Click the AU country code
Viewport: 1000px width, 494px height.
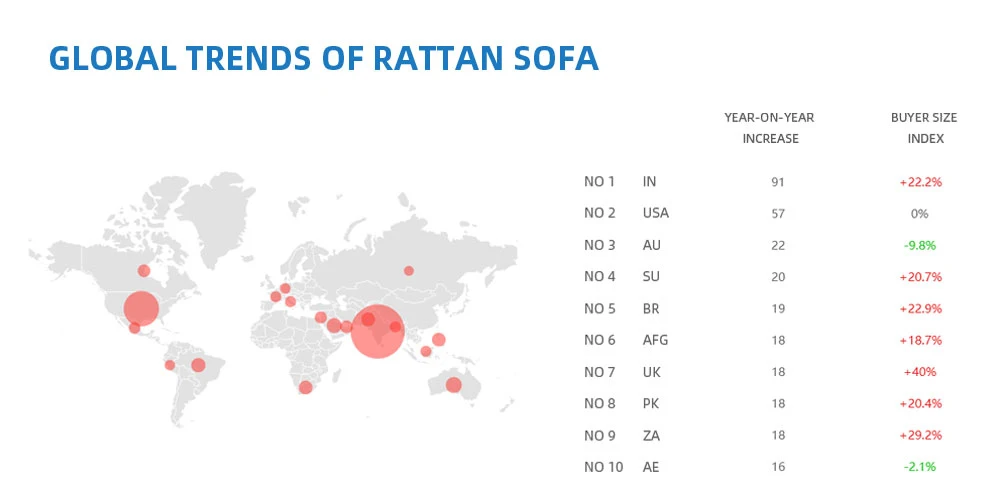[x=650, y=245]
